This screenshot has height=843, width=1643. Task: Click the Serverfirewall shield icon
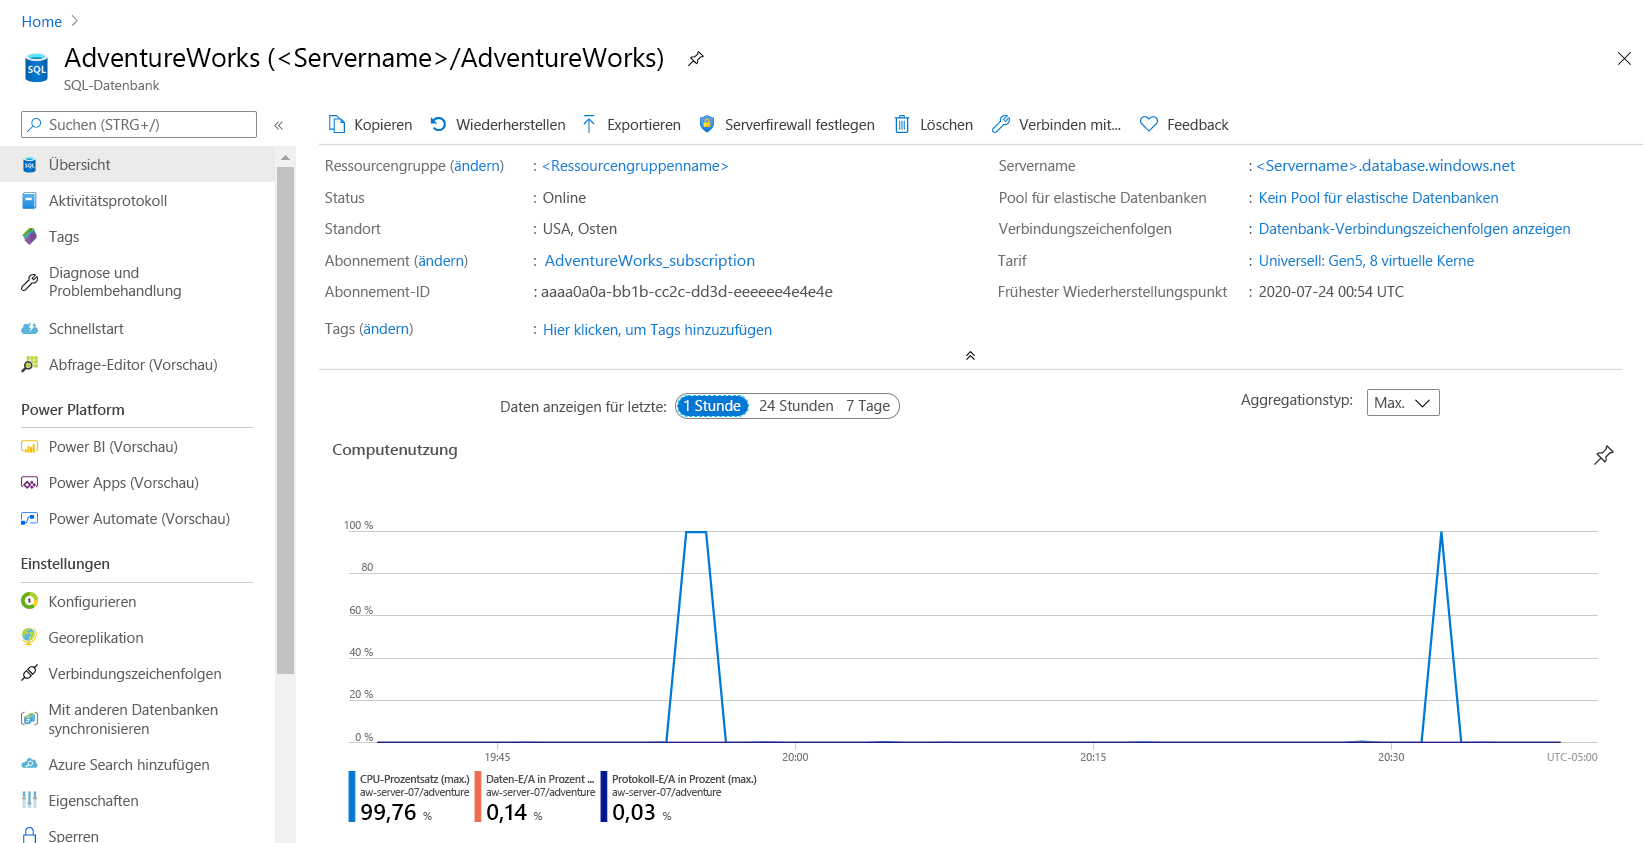click(707, 124)
